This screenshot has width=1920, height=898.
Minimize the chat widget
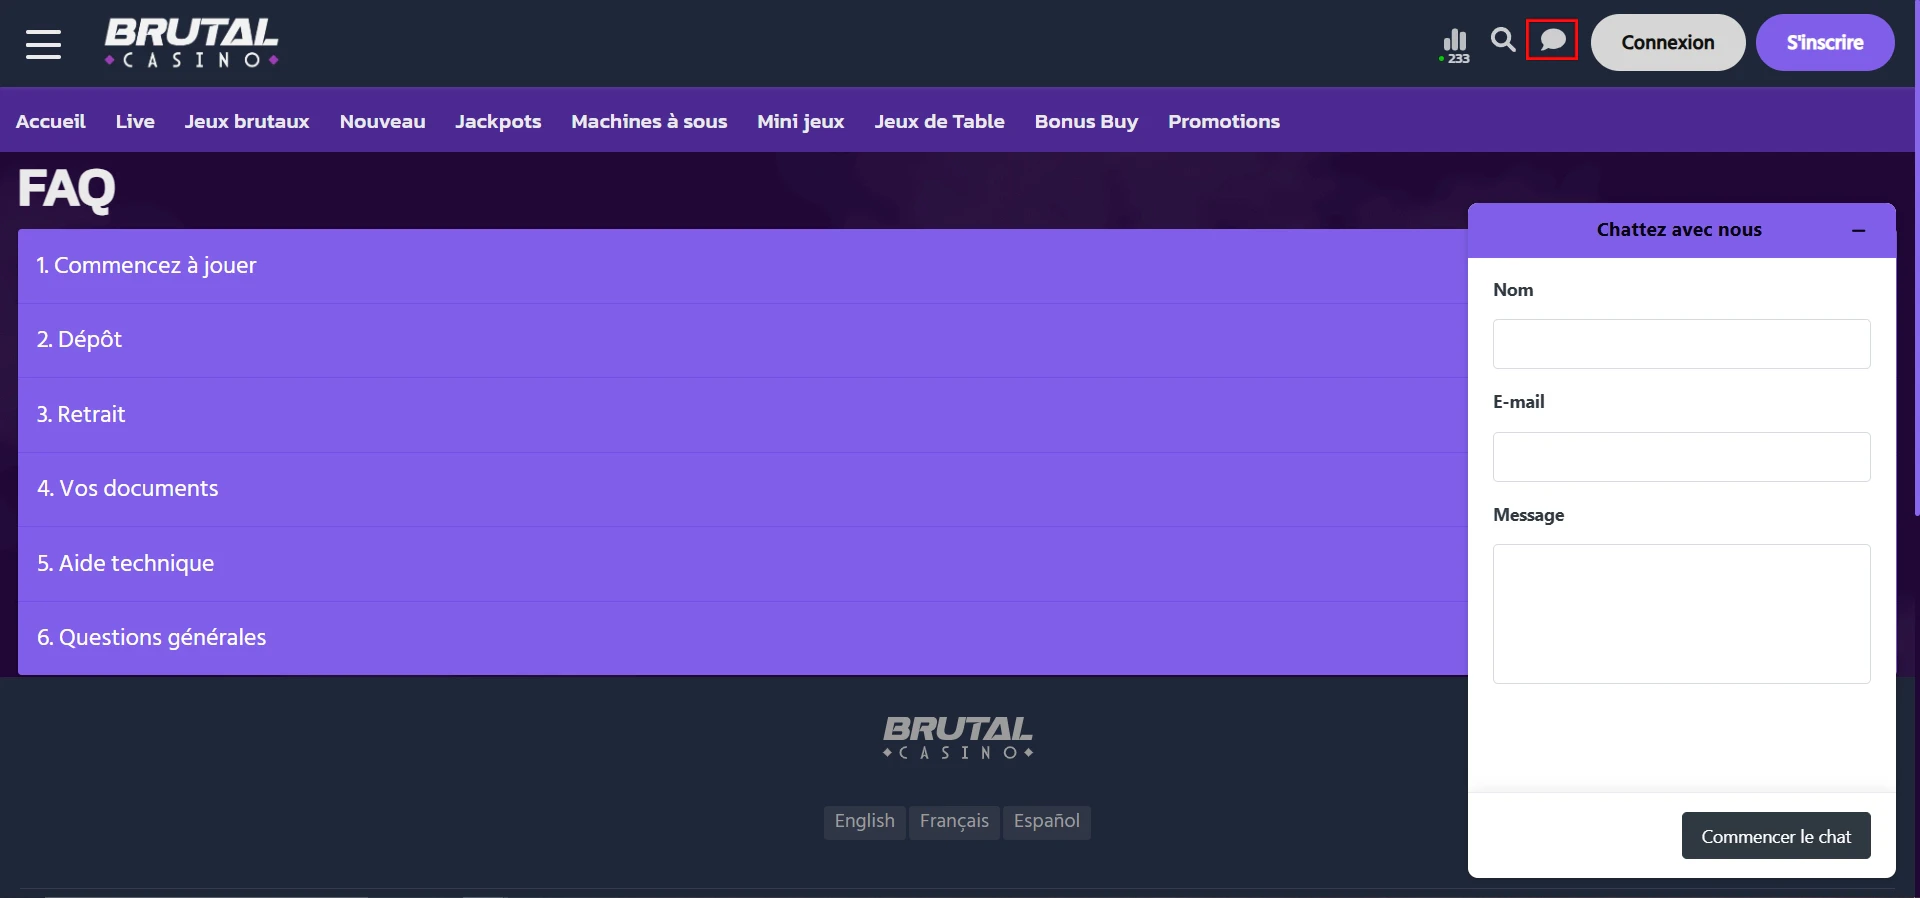pyautogui.click(x=1858, y=230)
